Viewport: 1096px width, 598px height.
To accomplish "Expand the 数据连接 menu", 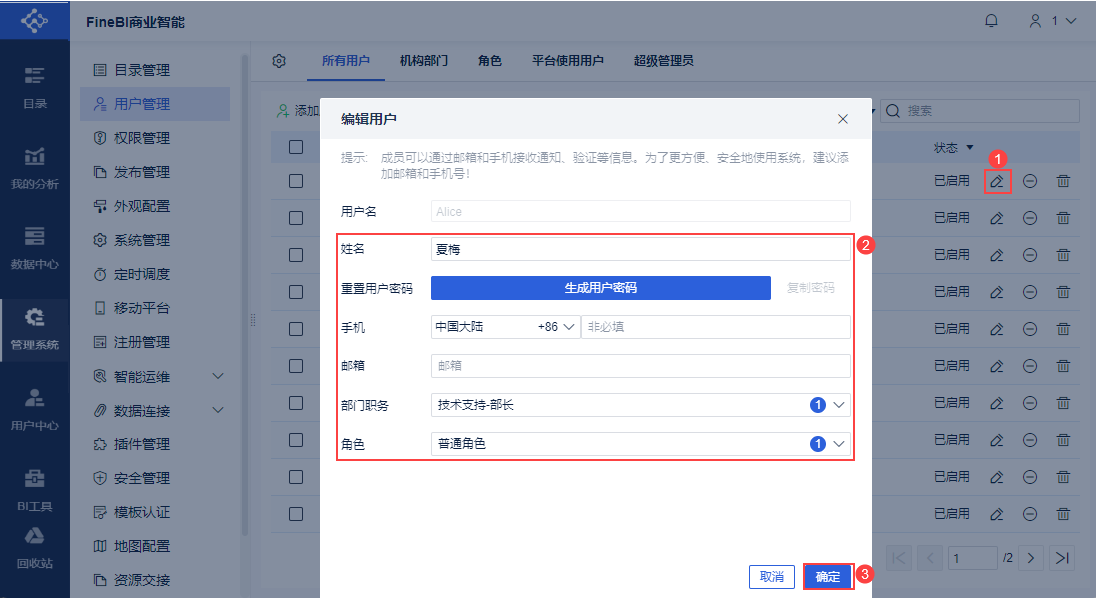I will [218, 410].
